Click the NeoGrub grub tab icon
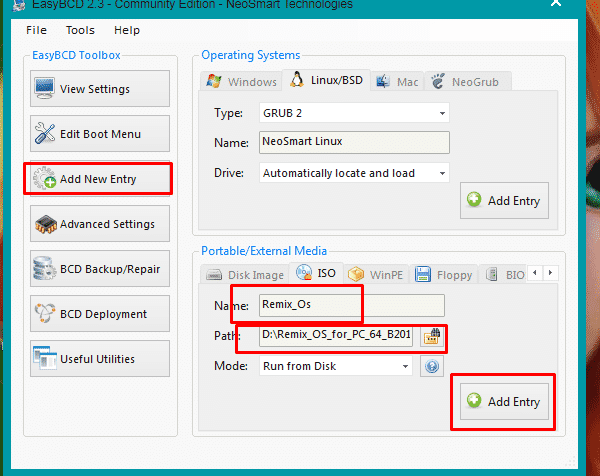The image size is (600, 476). click(438, 82)
